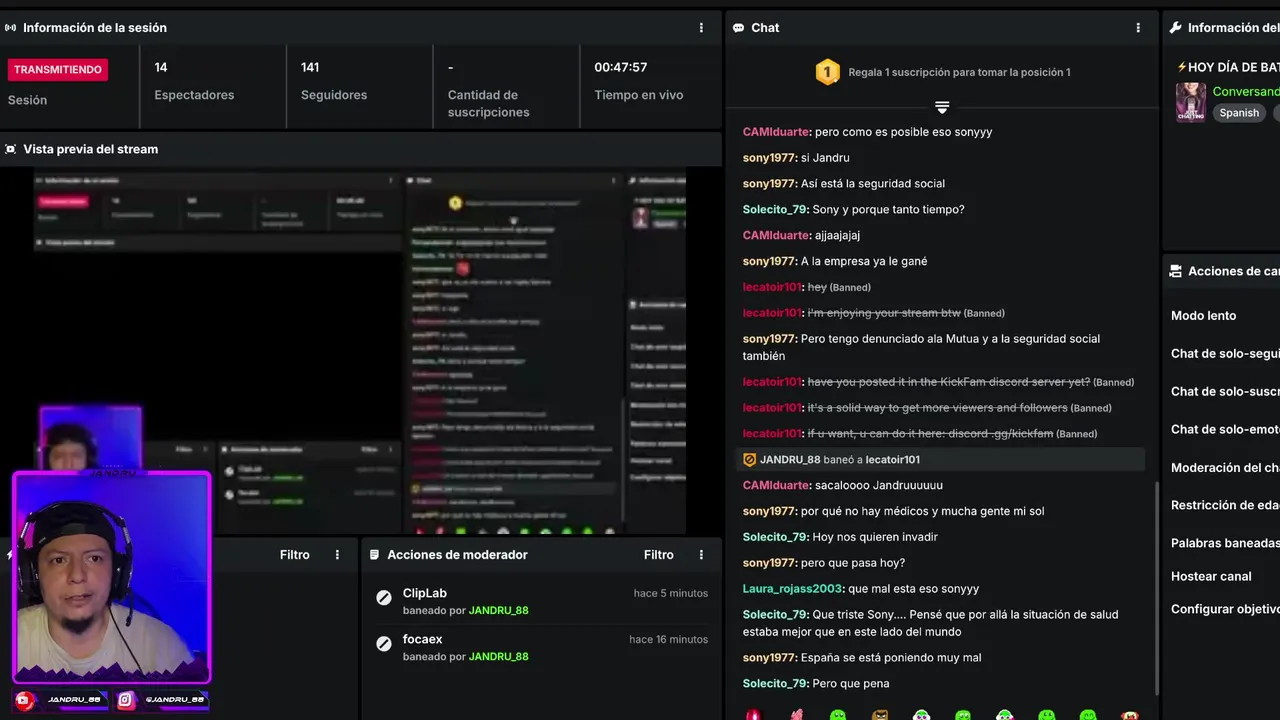This screenshot has width=1280, height=720.
Task: Open the Acciones de moderador three-dot menu
Action: pos(701,555)
